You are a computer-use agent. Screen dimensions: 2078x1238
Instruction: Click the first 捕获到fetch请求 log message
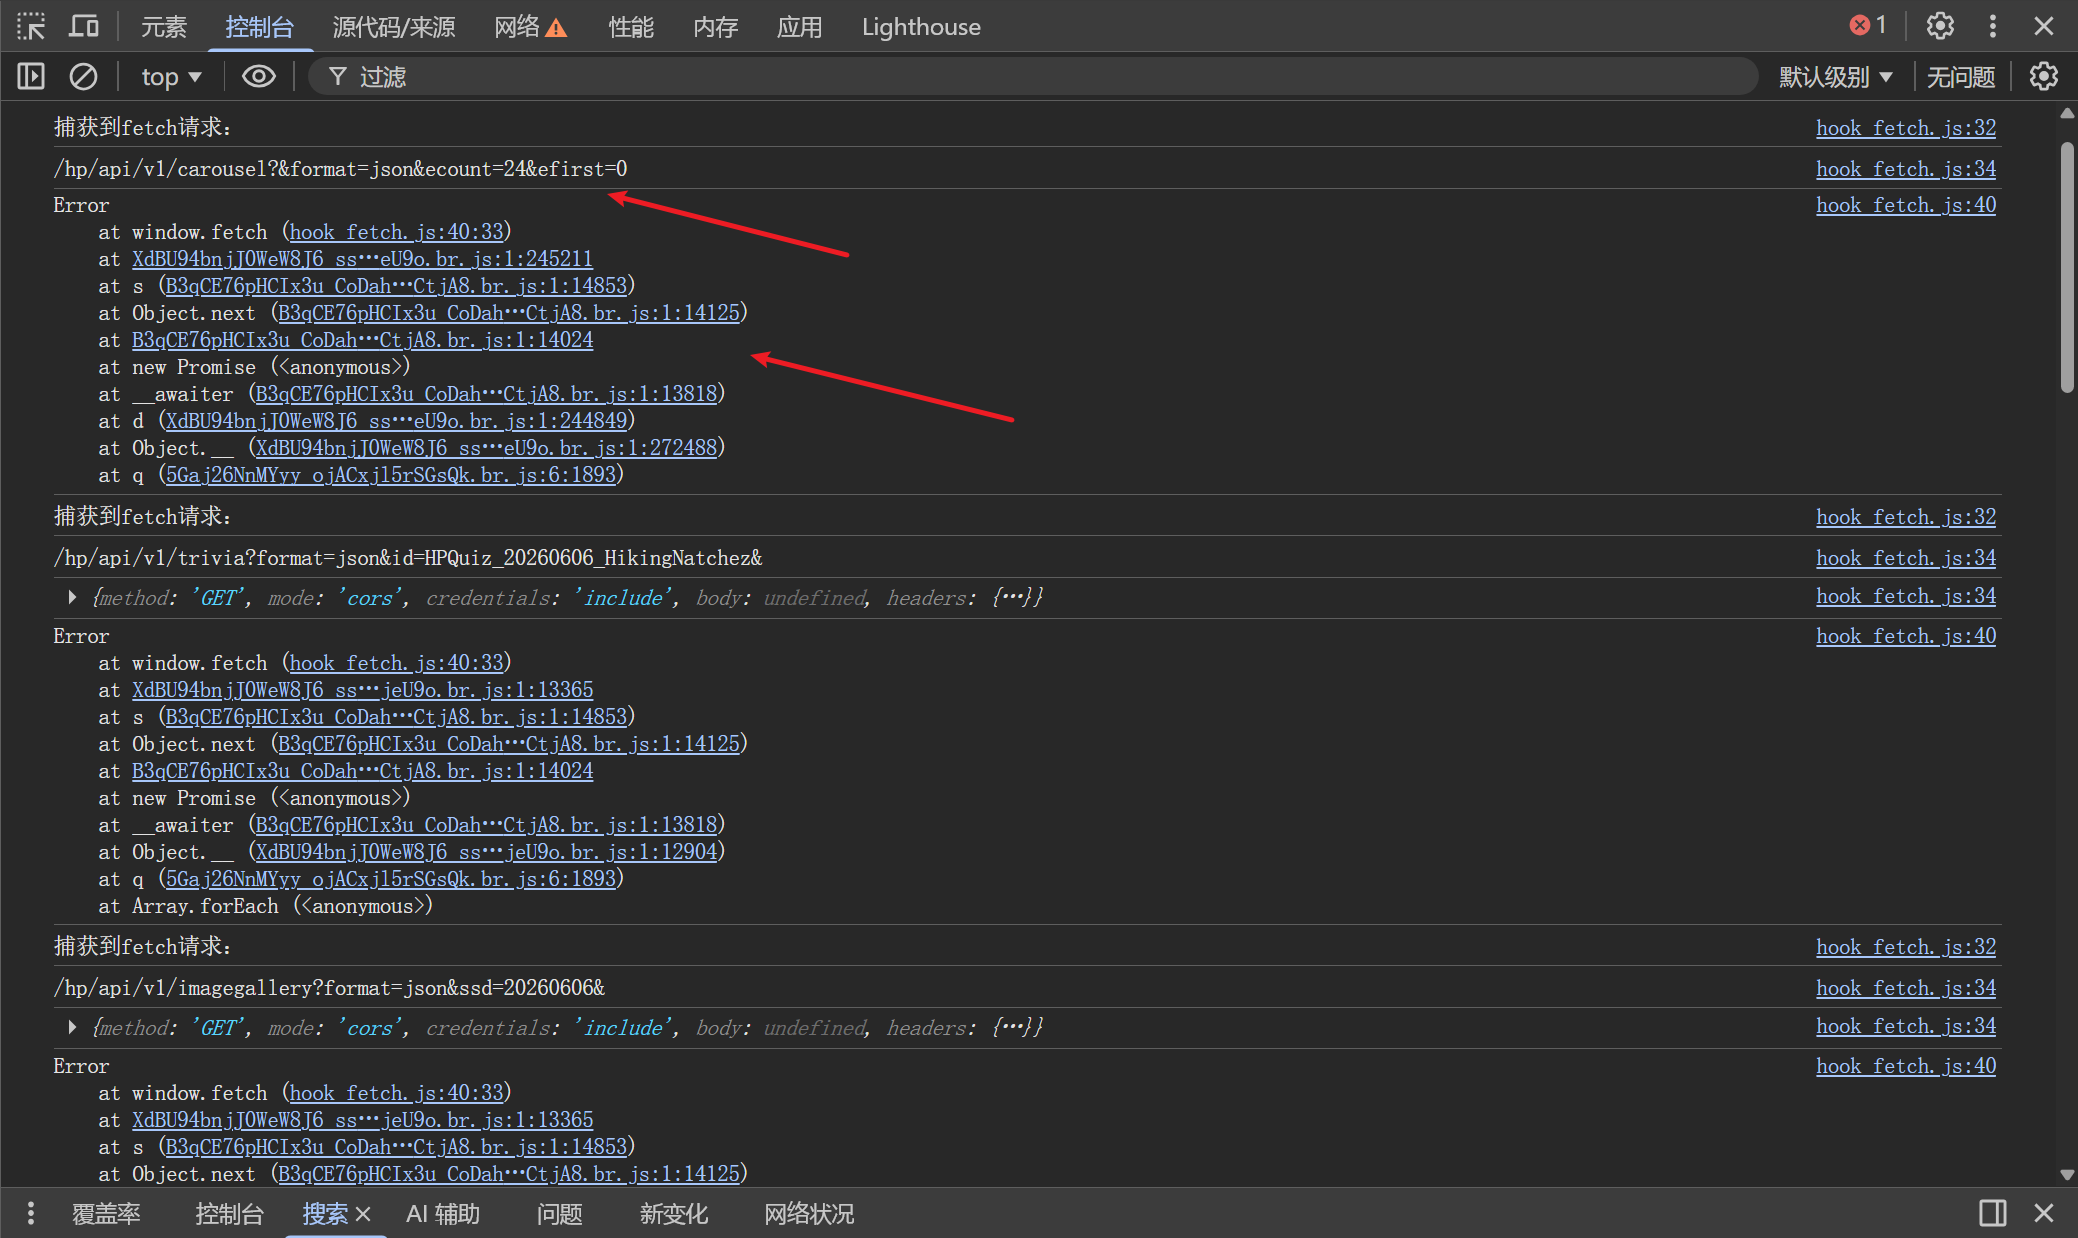pyautogui.click(x=143, y=128)
